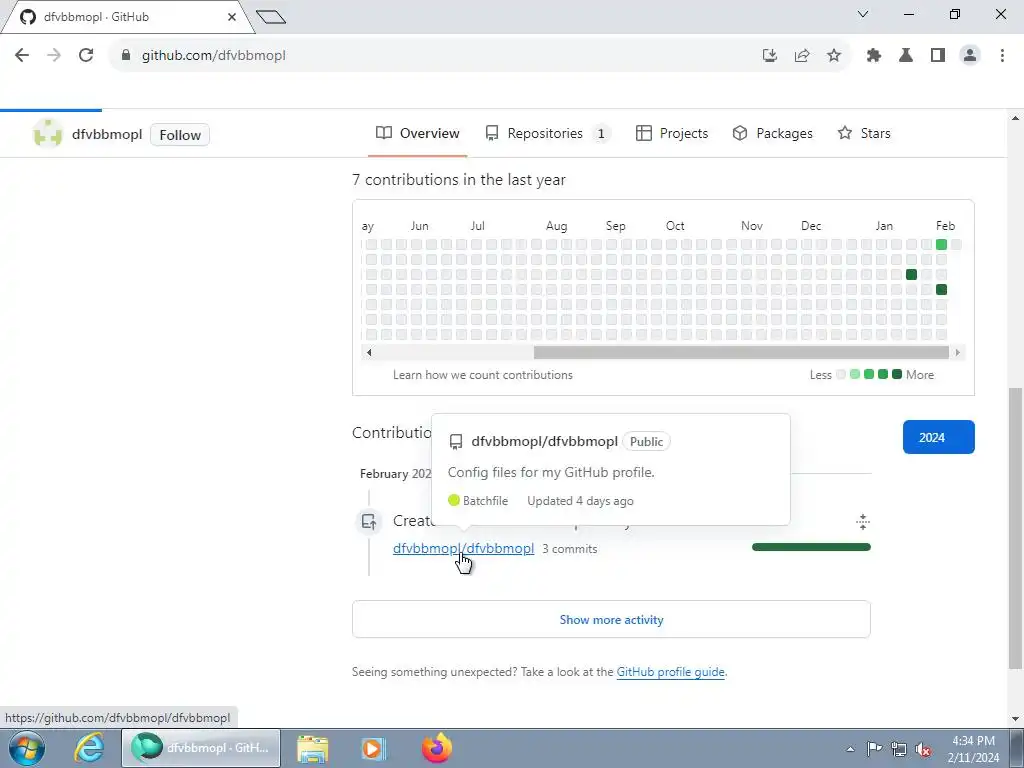Share this page icon
This screenshot has width=1024, height=768.
pos(802,56)
